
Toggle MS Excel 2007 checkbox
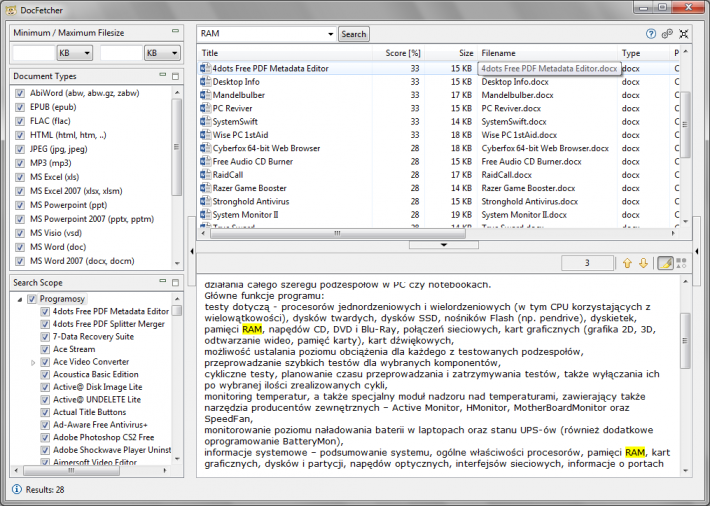point(19,191)
